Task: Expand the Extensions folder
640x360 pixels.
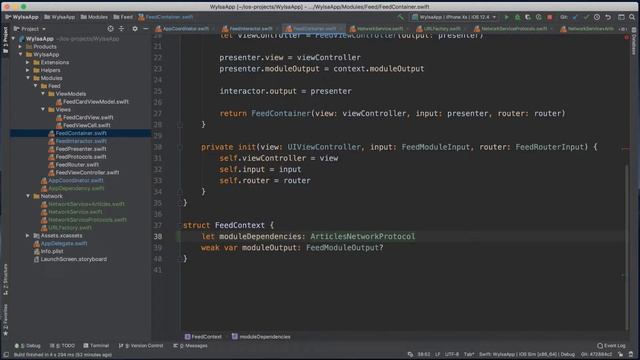Action: (28, 62)
